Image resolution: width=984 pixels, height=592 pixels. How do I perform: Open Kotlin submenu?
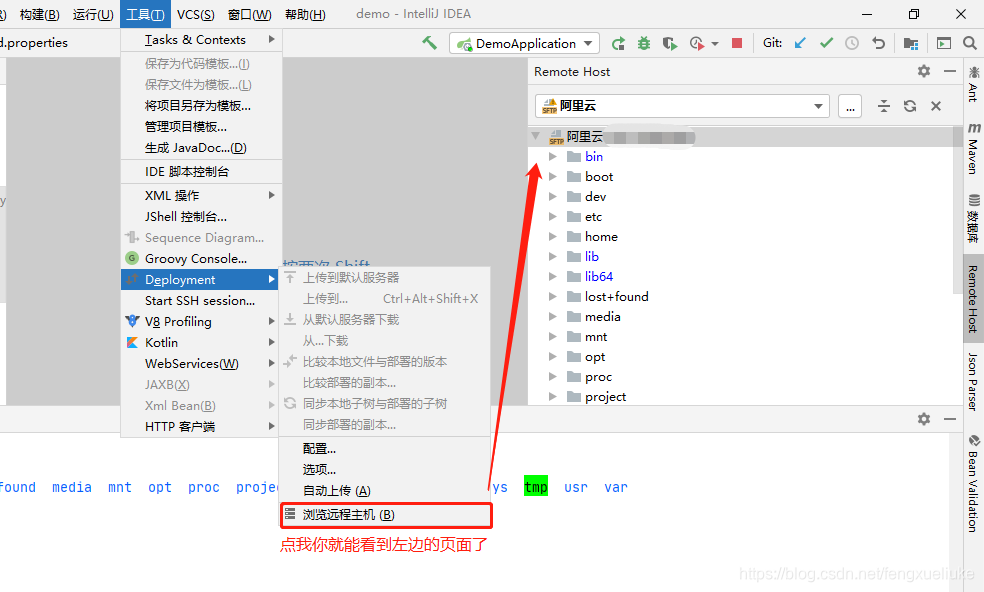click(201, 342)
